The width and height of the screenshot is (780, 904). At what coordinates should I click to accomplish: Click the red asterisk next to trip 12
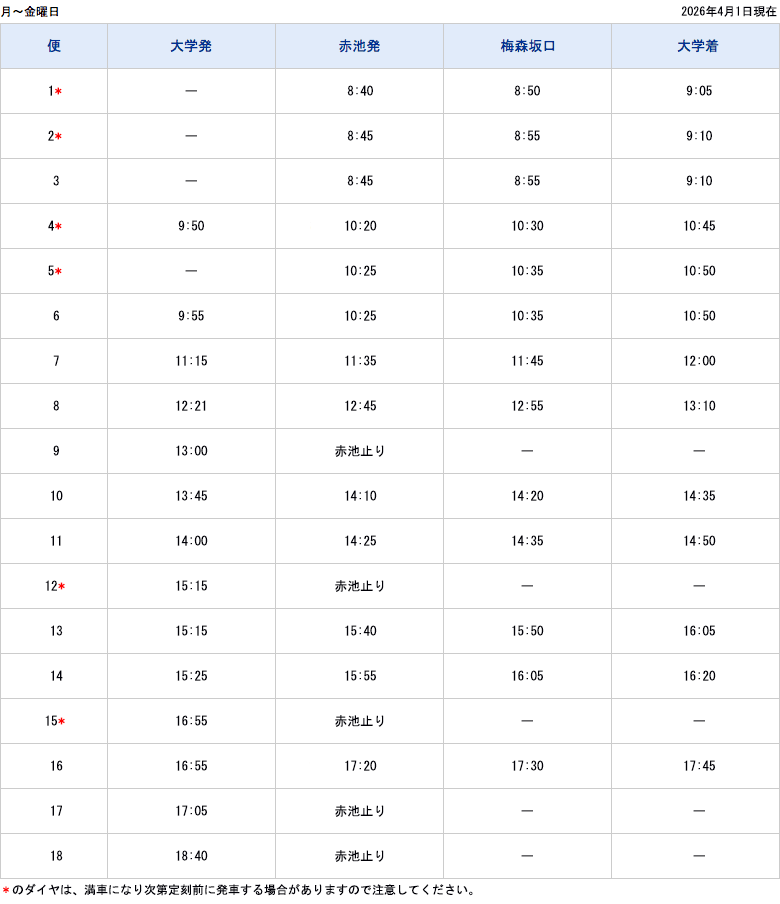[x=62, y=587]
